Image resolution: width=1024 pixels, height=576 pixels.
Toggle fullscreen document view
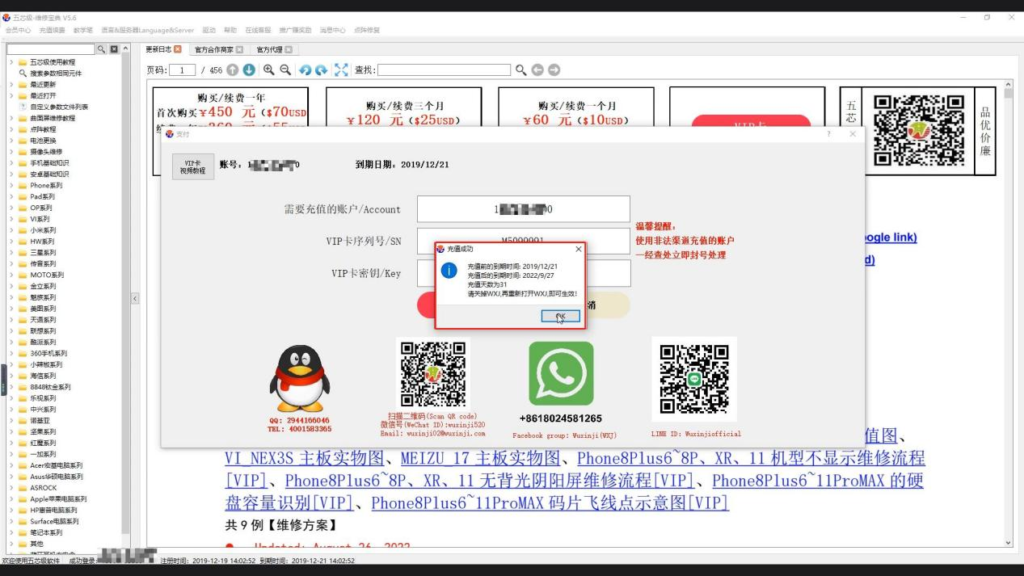coord(341,70)
